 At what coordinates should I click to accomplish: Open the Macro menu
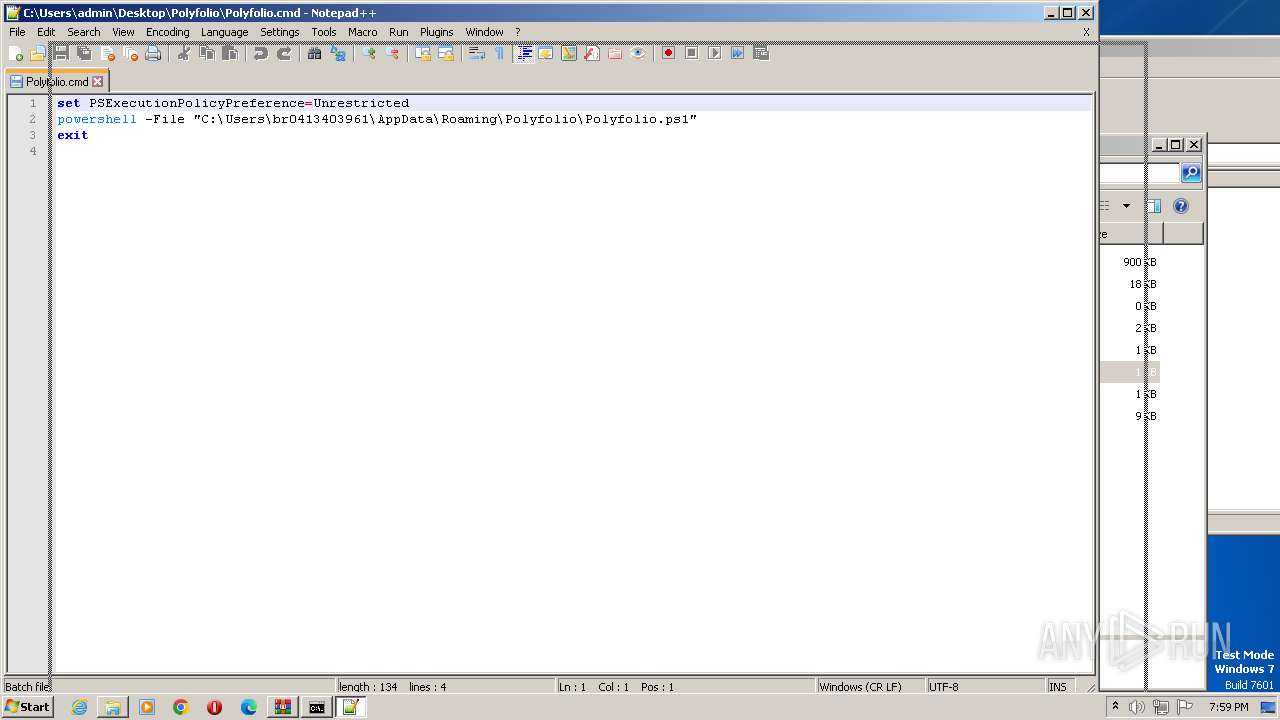[x=362, y=32]
